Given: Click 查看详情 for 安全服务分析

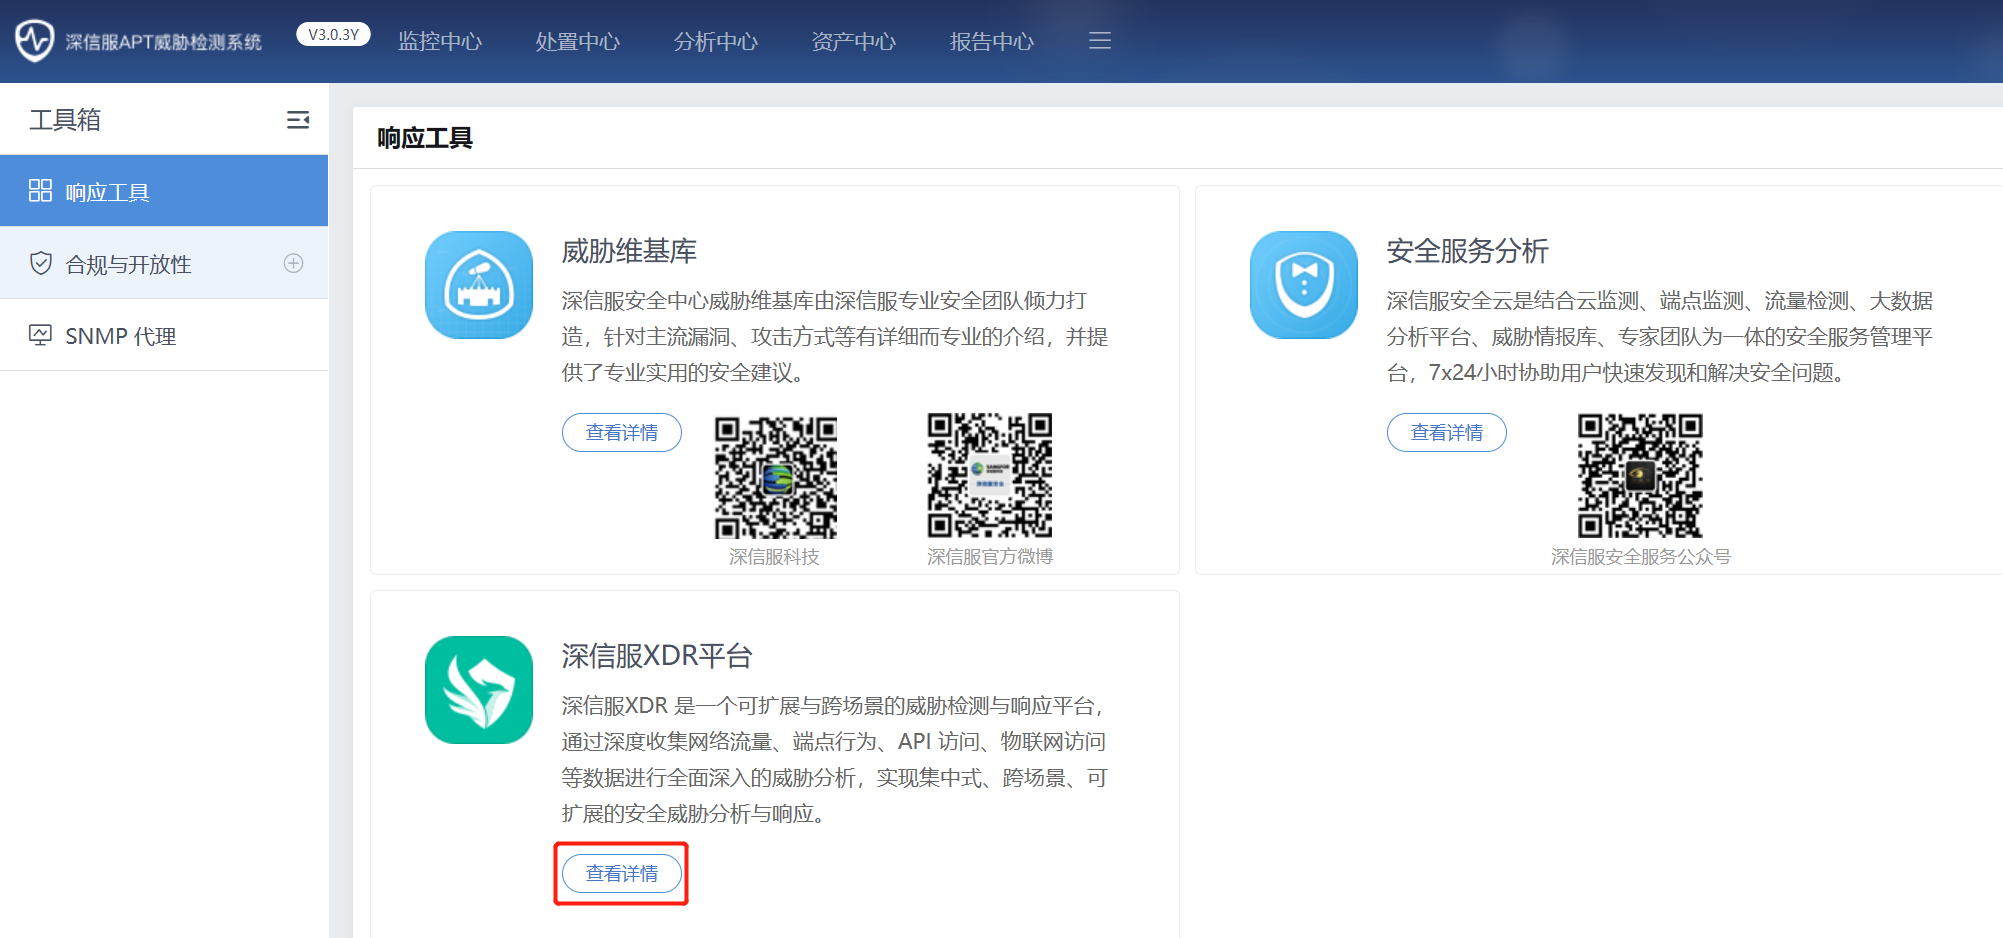Looking at the screenshot, I should point(1446,432).
